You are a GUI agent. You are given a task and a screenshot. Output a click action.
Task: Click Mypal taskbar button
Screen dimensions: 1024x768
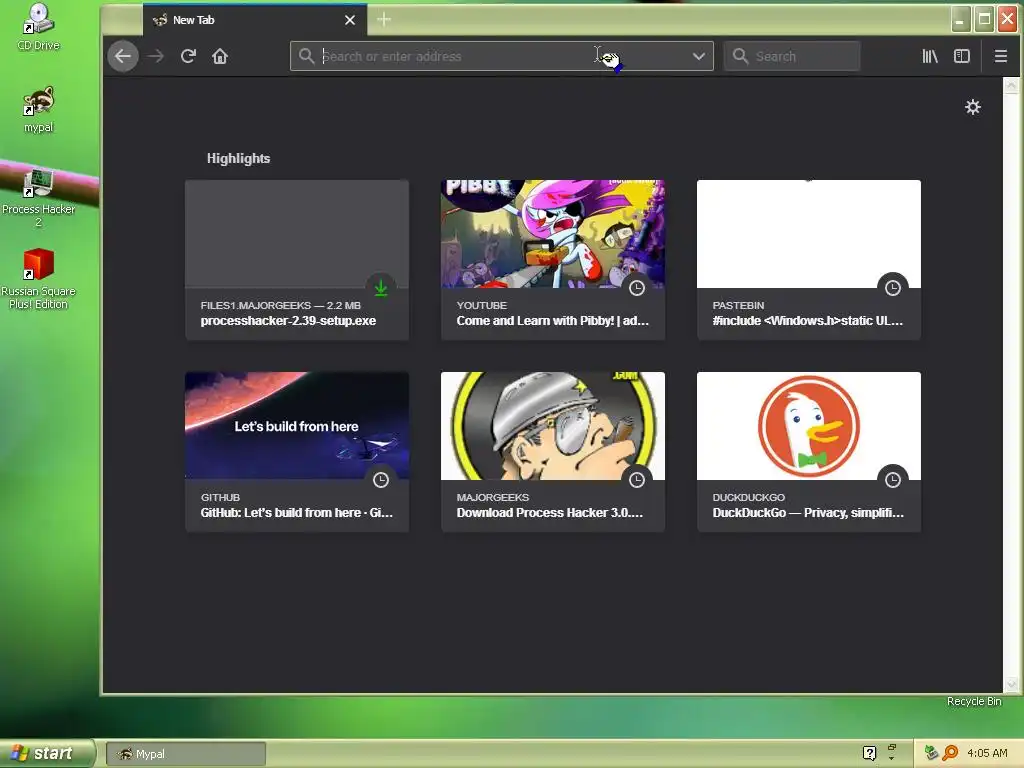(x=186, y=754)
